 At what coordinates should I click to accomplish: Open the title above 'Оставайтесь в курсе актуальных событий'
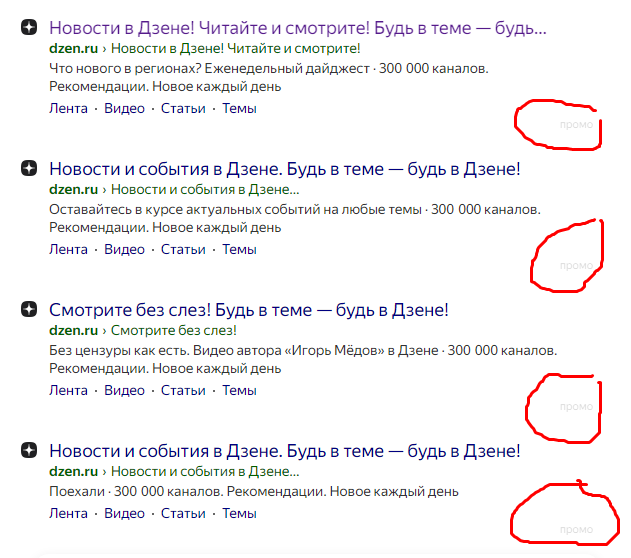coord(285,169)
